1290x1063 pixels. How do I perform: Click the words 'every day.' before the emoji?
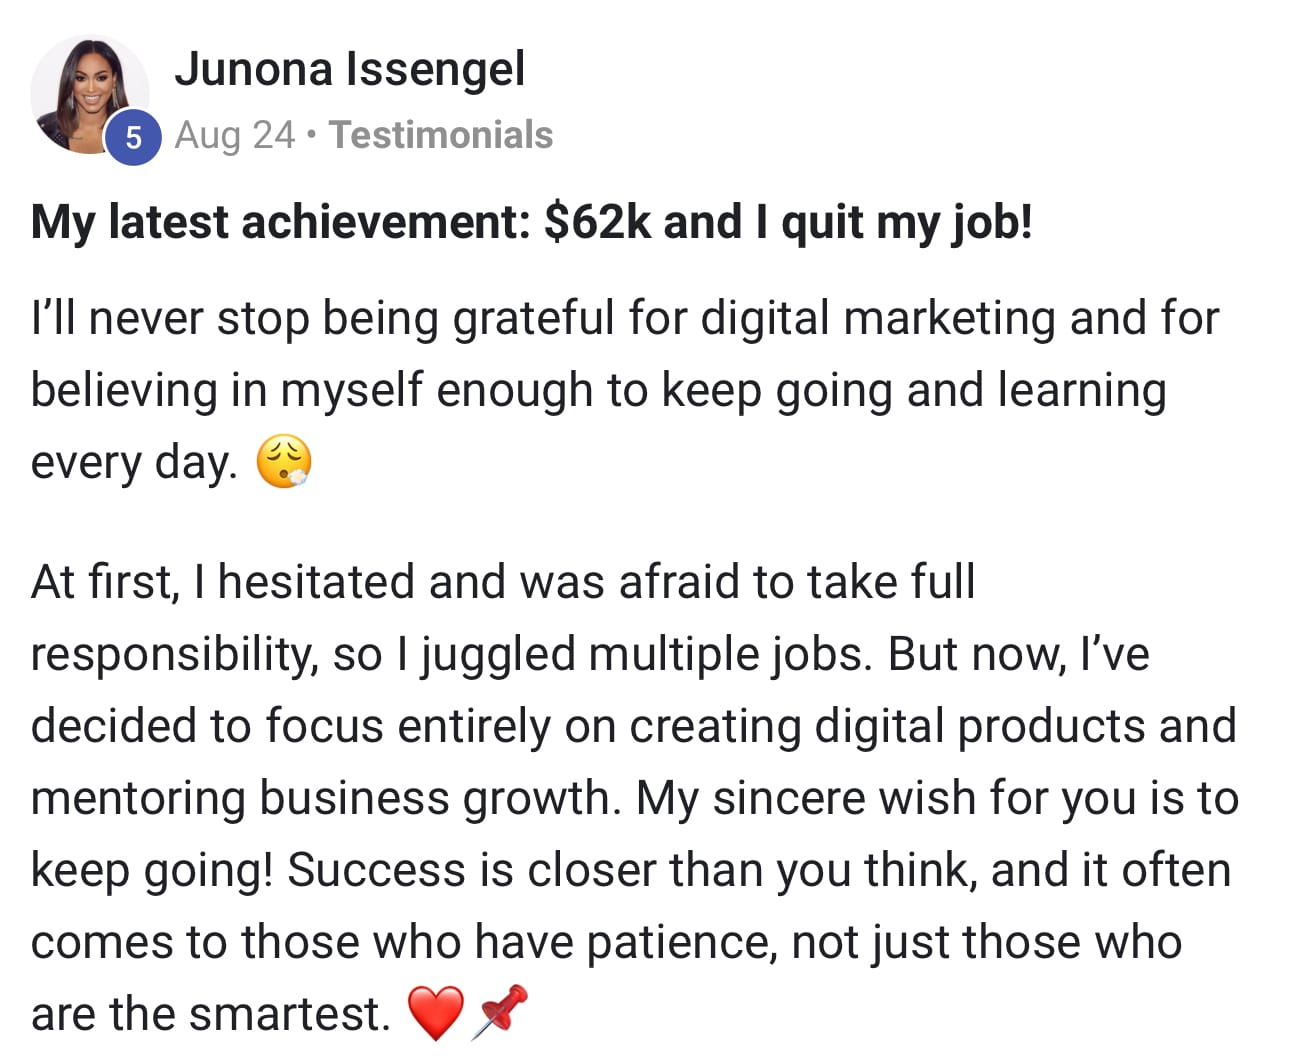(x=134, y=462)
